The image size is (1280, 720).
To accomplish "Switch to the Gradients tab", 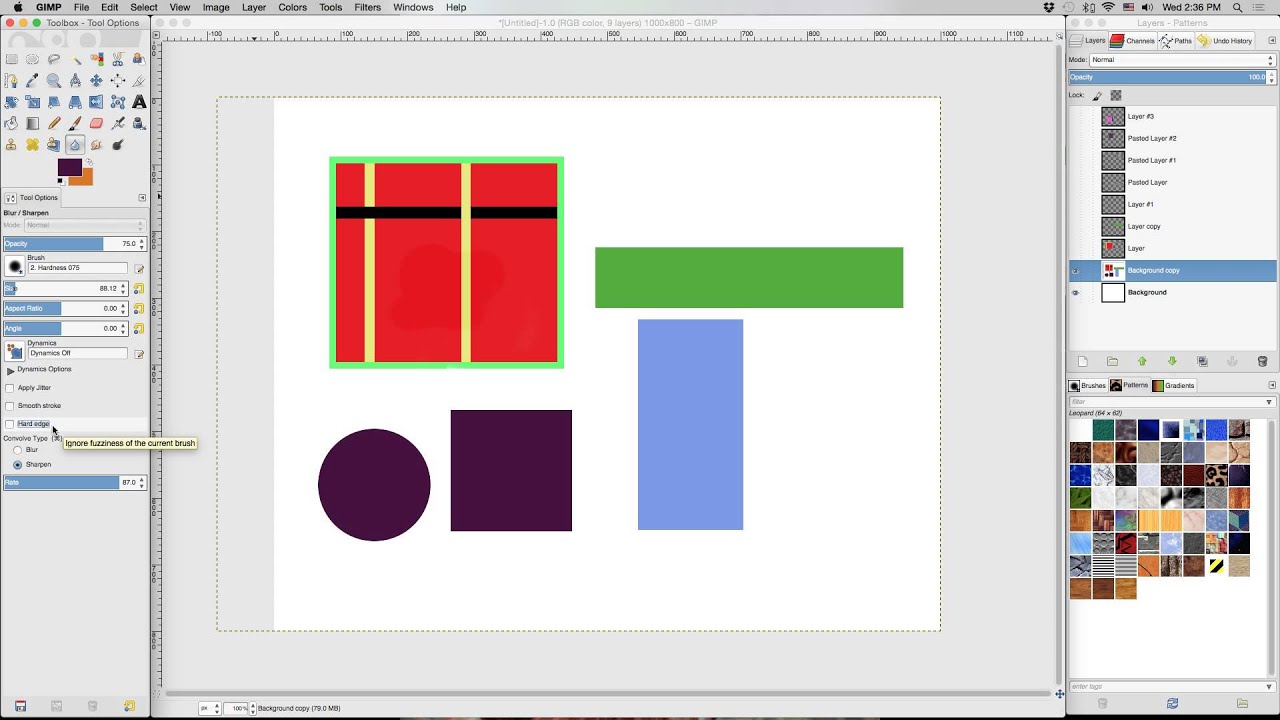I will click(x=1173, y=385).
